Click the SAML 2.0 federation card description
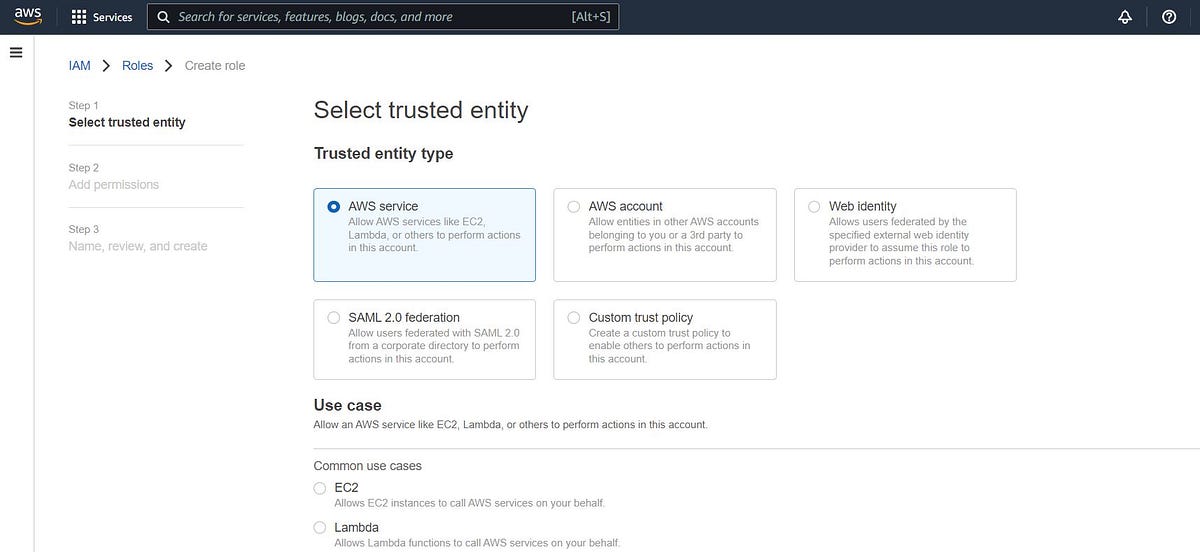This screenshot has width=1200, height=552. click(434, 346)
